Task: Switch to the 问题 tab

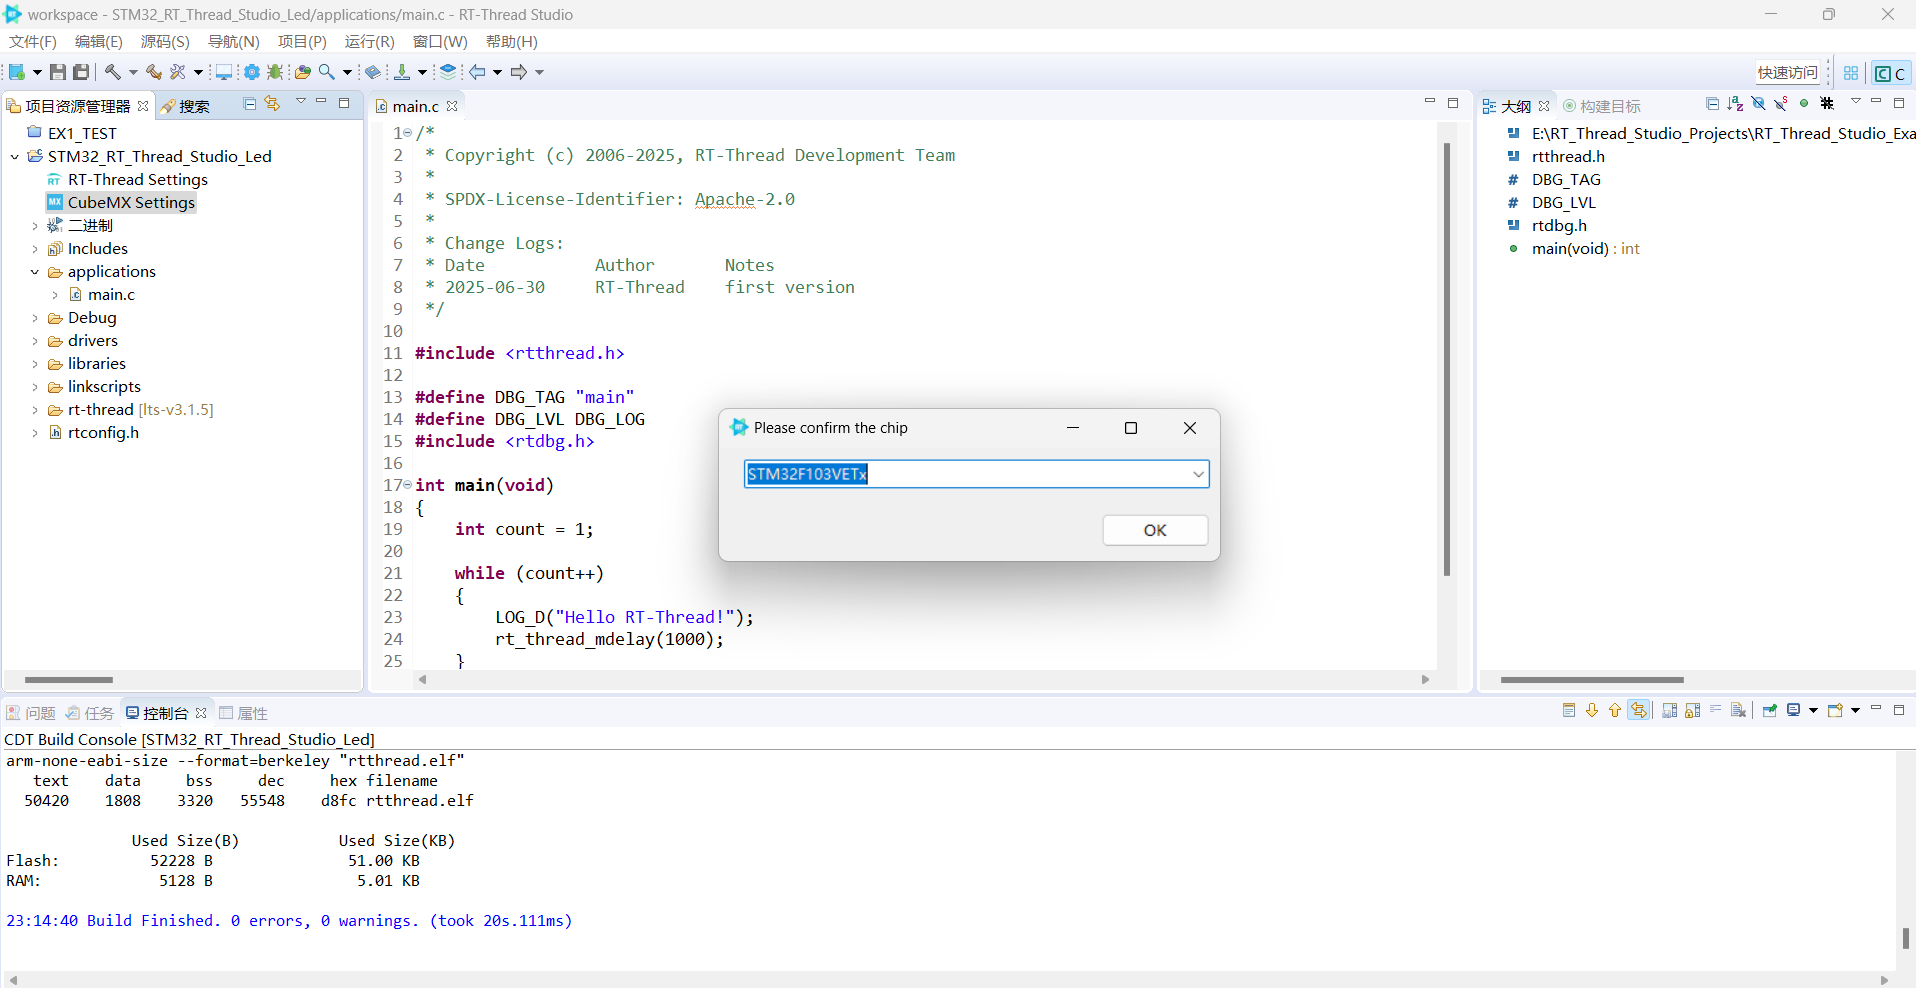Action: coord(31,713)
